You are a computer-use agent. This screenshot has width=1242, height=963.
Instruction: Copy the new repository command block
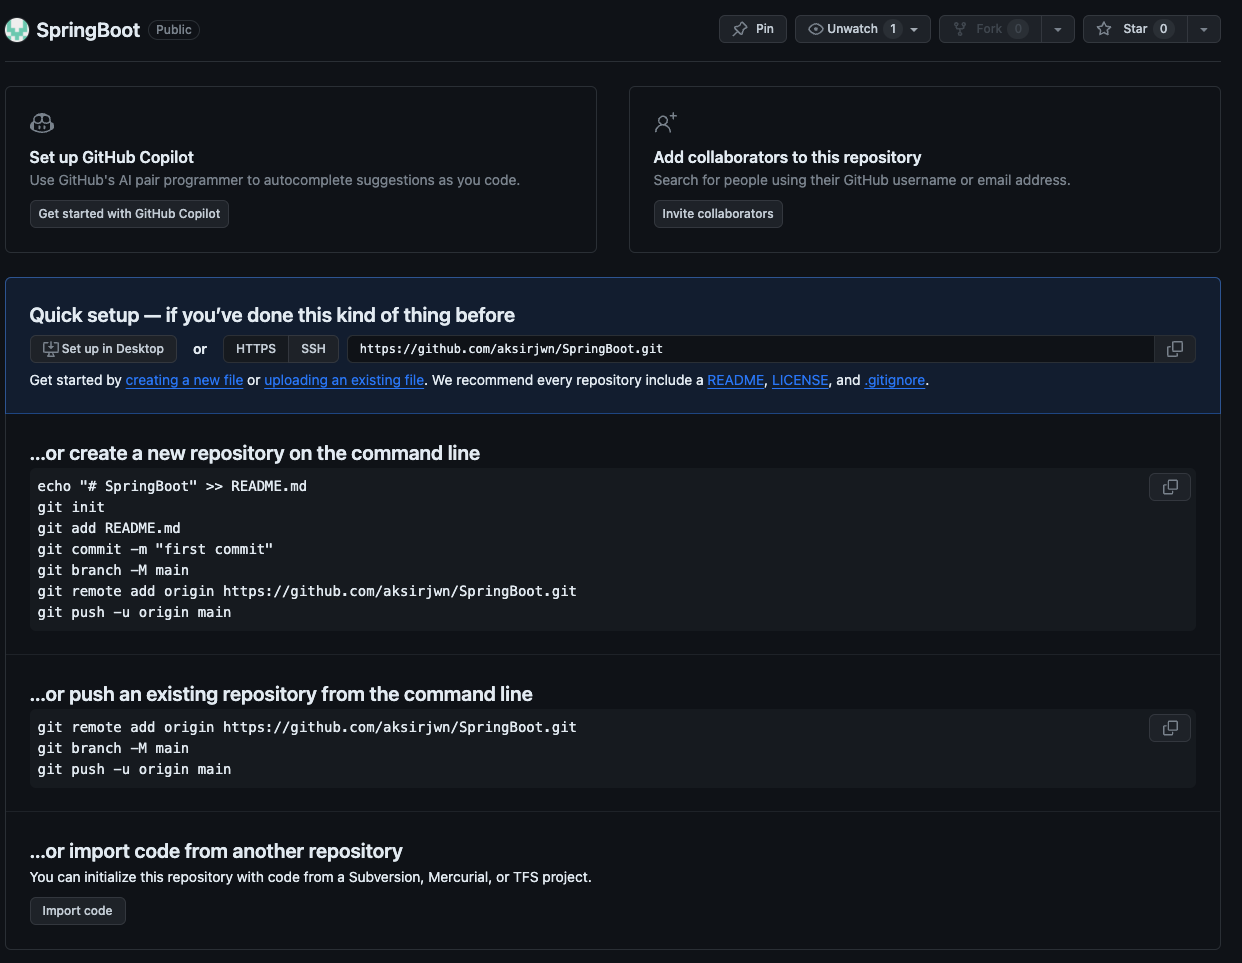[x=1170, y=487]
